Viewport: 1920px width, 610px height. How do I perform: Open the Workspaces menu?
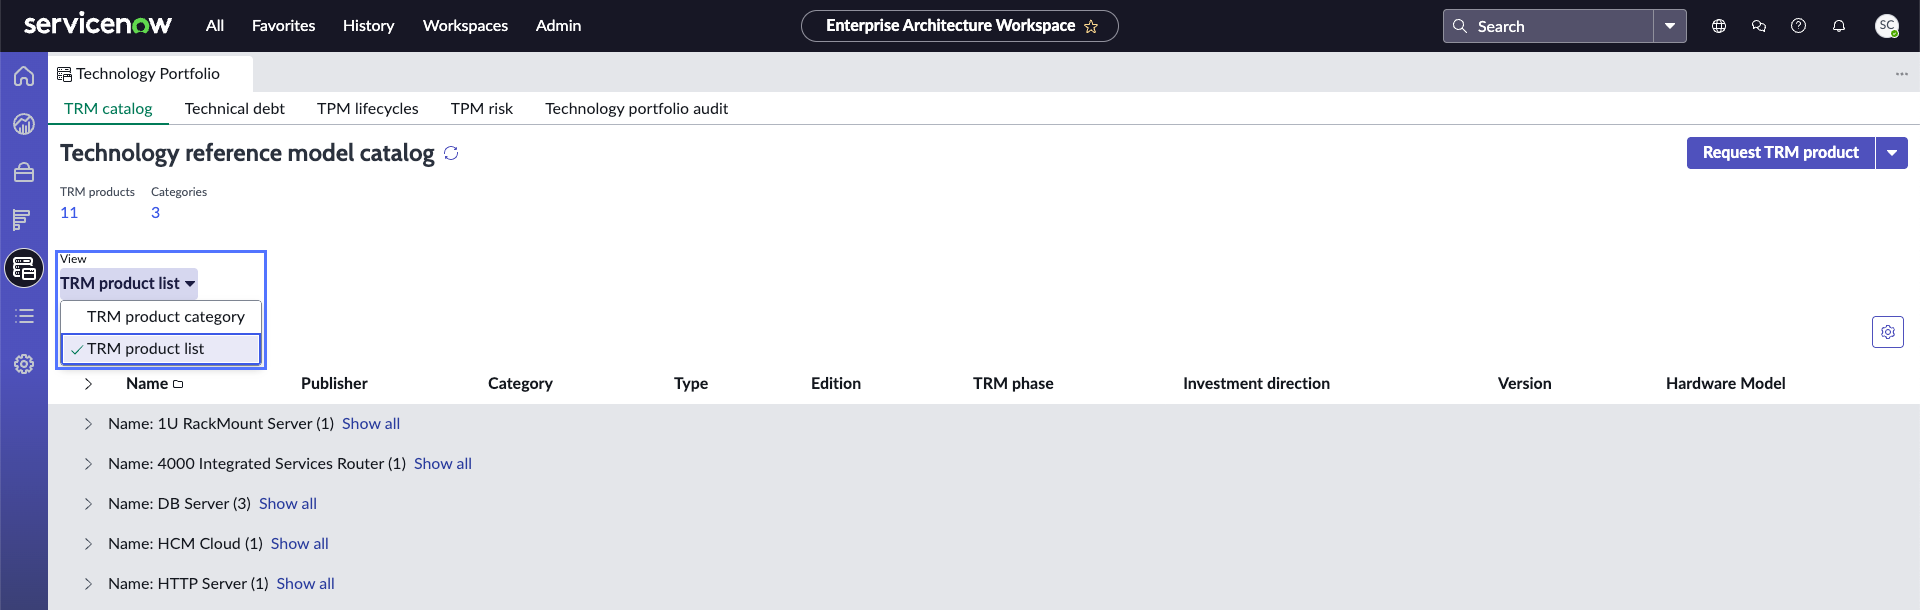[465, 26]
